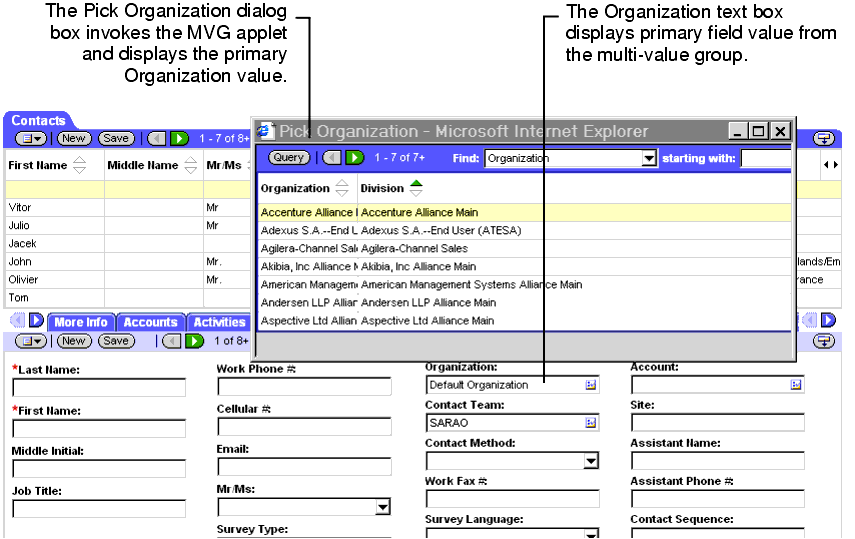Go to previous record in form applet
The image size is (855, 539).
pyautogui.click(x=172, y=342)
